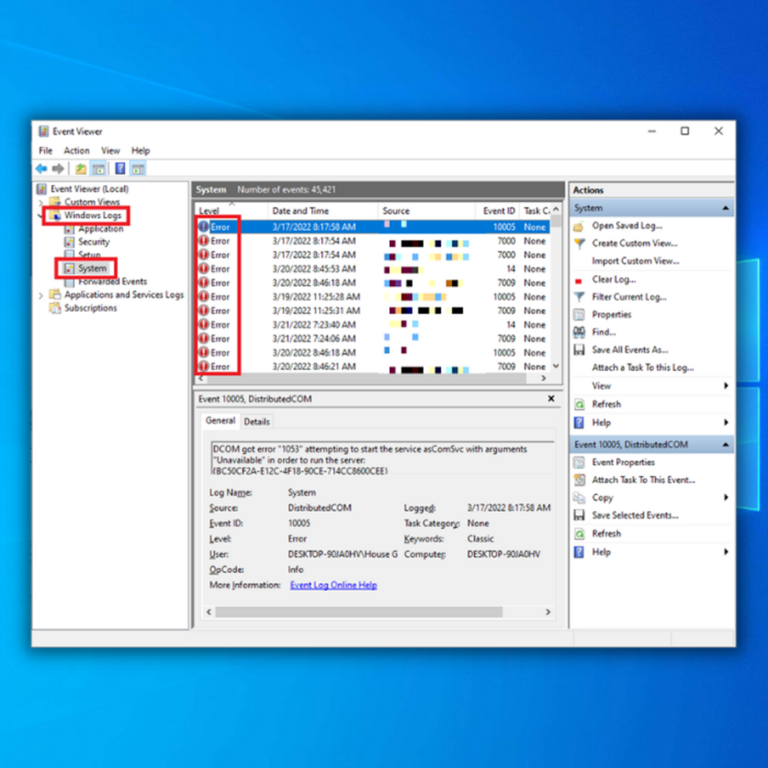Open the Help menu in menu bar
Image resolution: width=768 pixels, height=768 pixels.
click(141, 151)
